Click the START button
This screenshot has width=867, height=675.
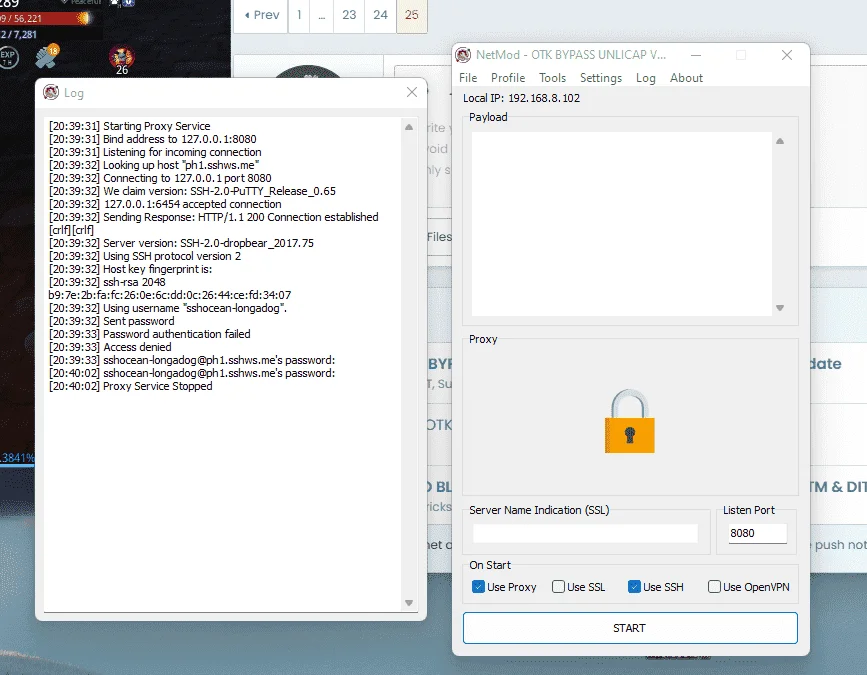[630, 628]
